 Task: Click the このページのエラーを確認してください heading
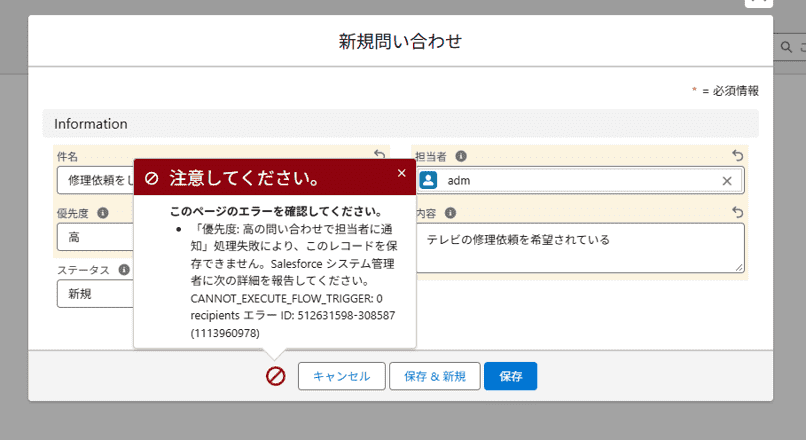(277, 211)
